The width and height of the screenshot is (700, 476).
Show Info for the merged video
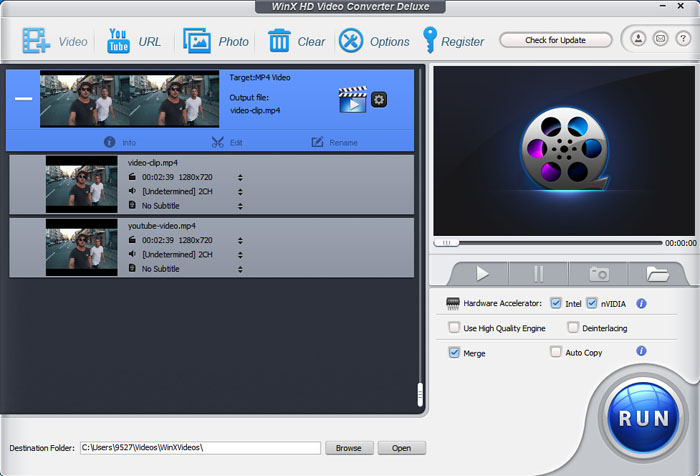(x=120, y=142)
